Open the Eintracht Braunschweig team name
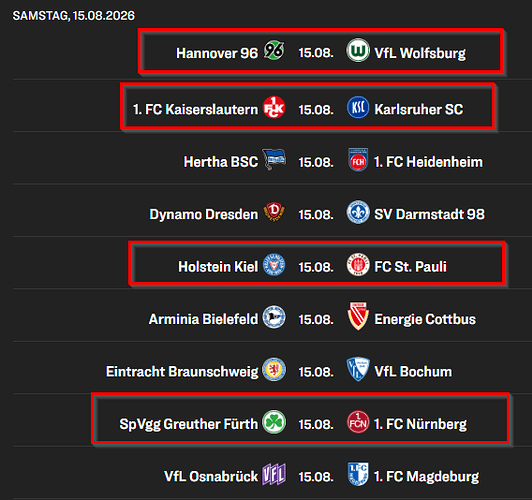This screenshot has height=500, width=532. click(x=182, y=371)
